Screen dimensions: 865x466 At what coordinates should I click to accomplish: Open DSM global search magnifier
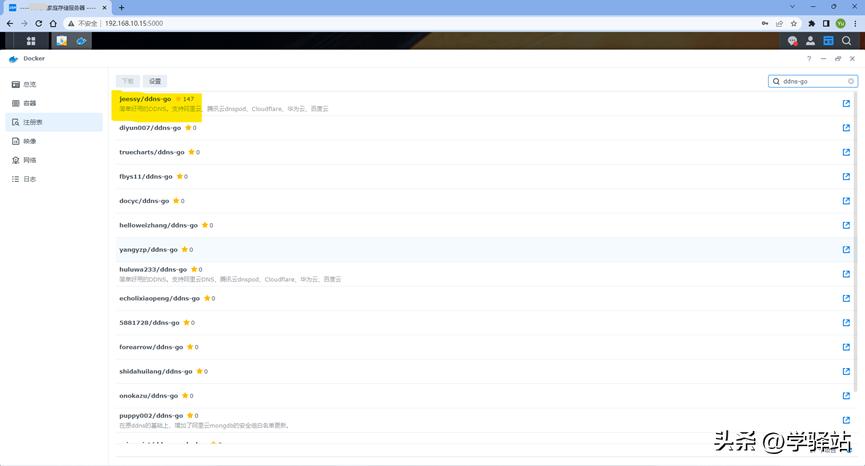846,41
